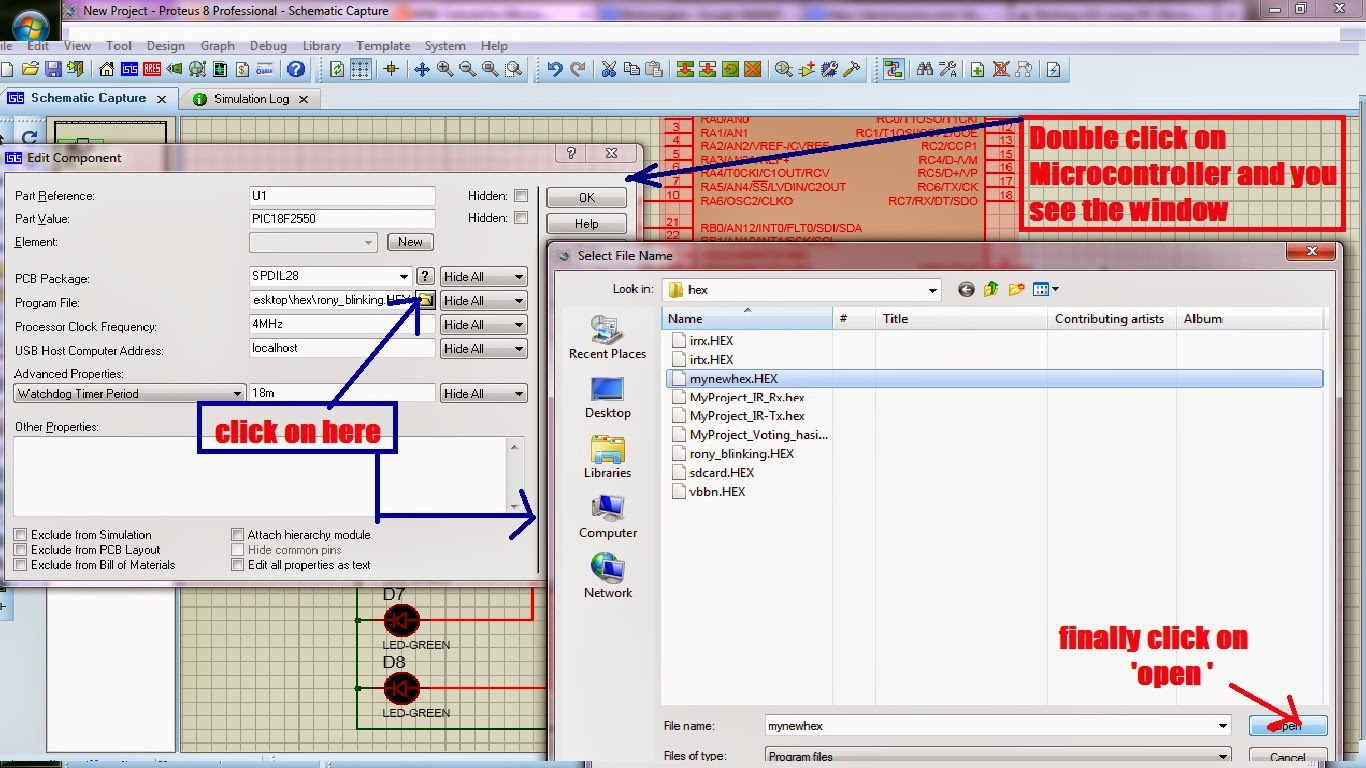Open Hide All dropdown for PCB Package
This screenshot has height=768, width=1366.
484,277
